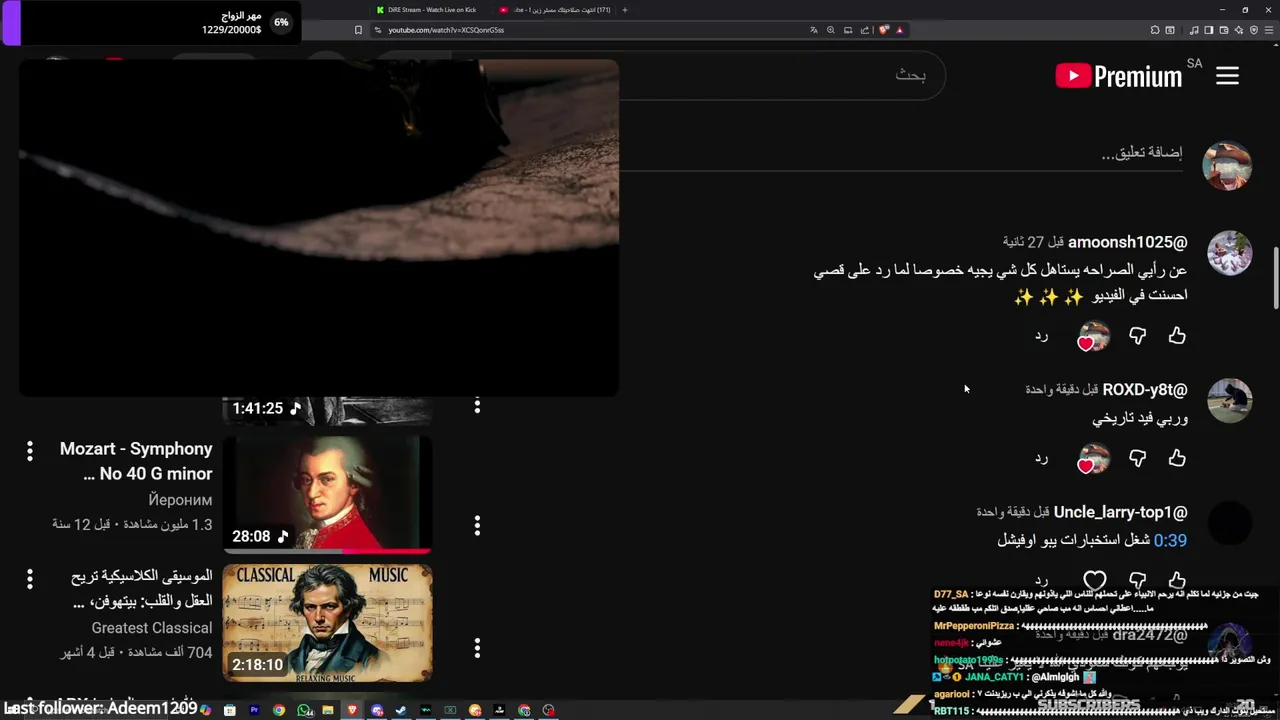Image resolution: width=1280 pixels, height=720 pixels.
Task: Open @Uncle_larry-top1 channel name link
Action: tap(1120, 512)
